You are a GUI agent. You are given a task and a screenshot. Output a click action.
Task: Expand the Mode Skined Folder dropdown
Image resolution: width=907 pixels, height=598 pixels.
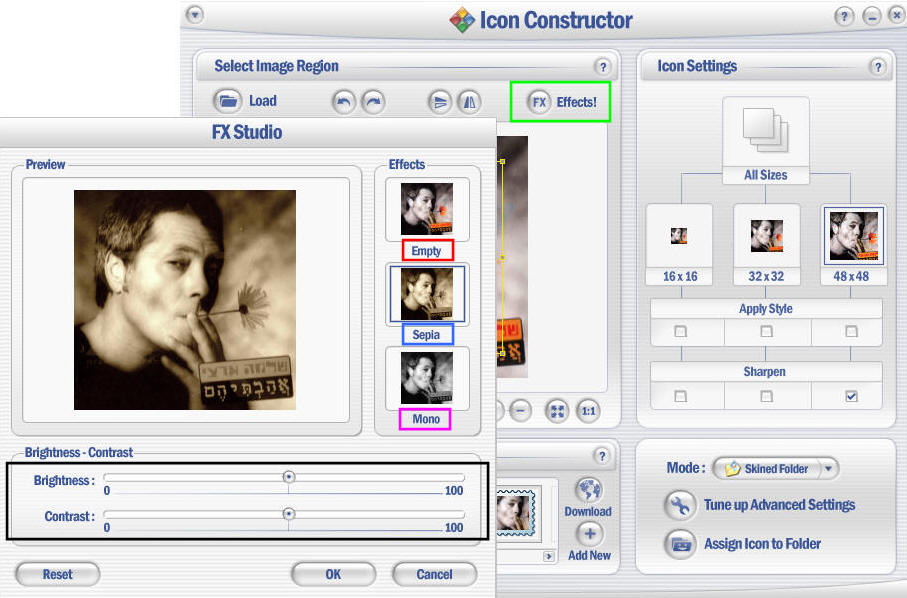click(x=829, y=468)
